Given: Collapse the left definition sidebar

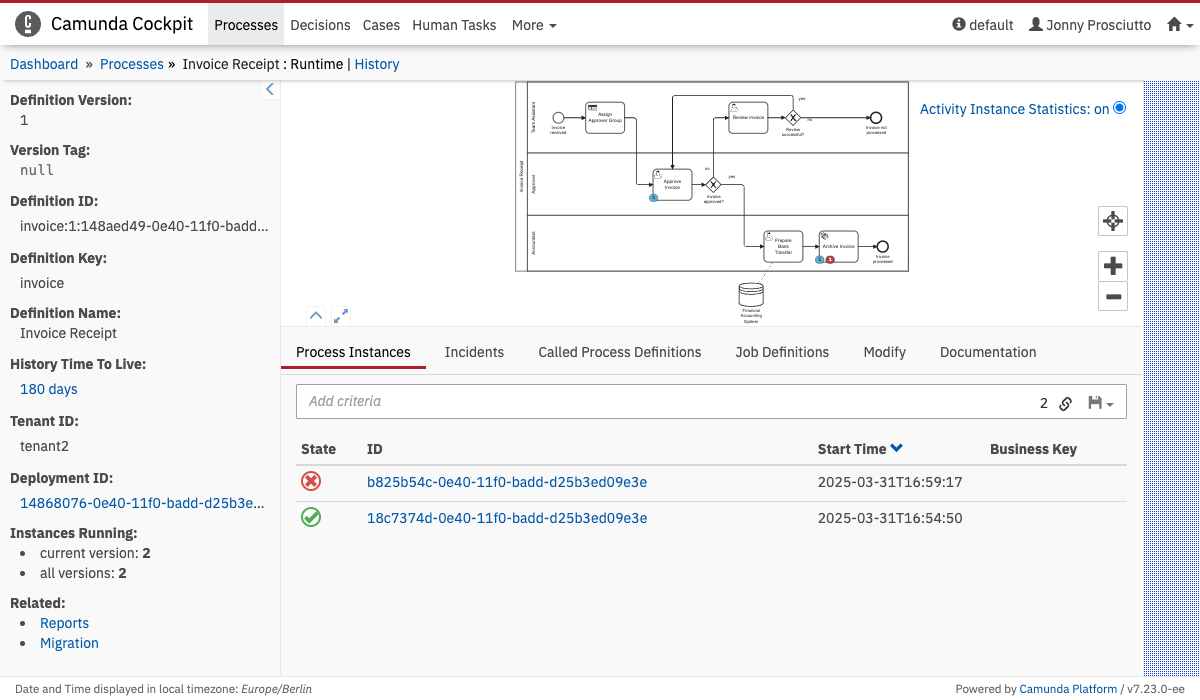Looking at the screenshot, I should (x=269, y=89).
